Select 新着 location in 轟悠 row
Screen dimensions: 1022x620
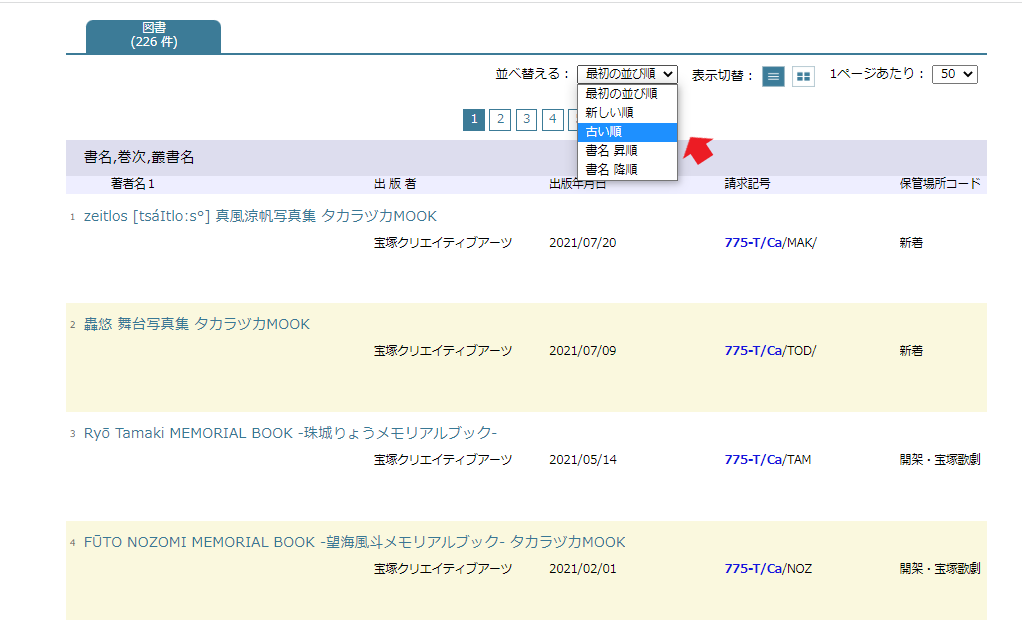(911, 351)
